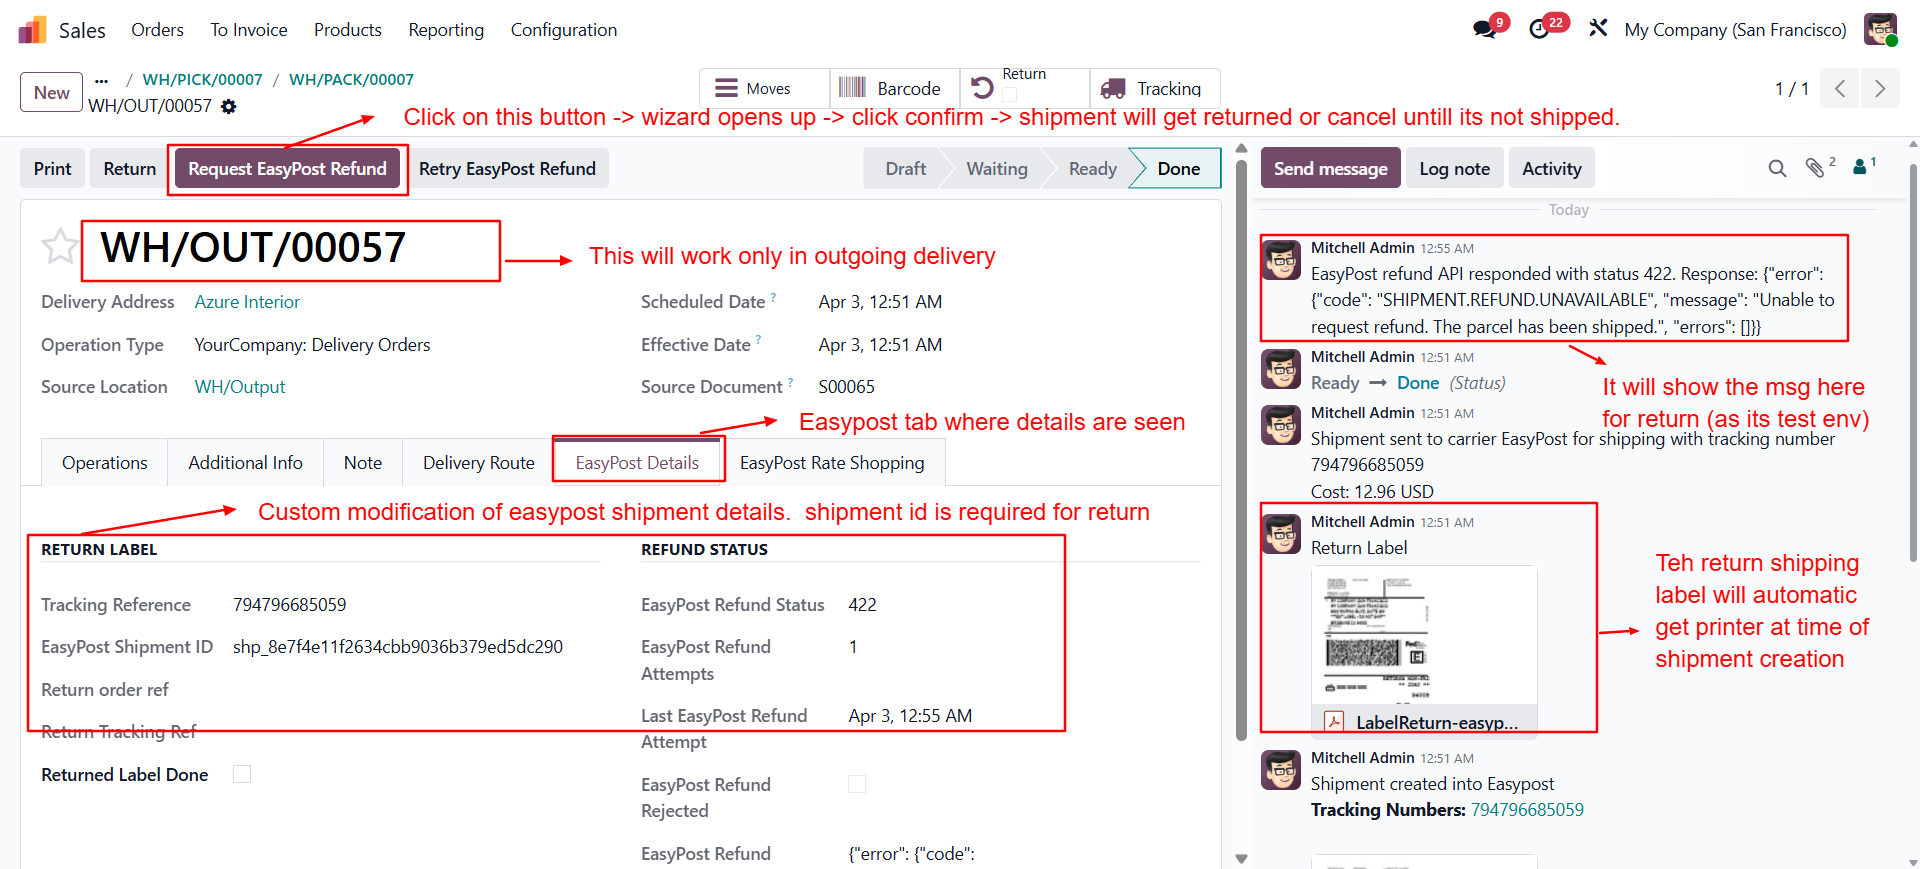Click Source Document value S00065
This screenshot has height=869, width=1920.
pos(846,387)
